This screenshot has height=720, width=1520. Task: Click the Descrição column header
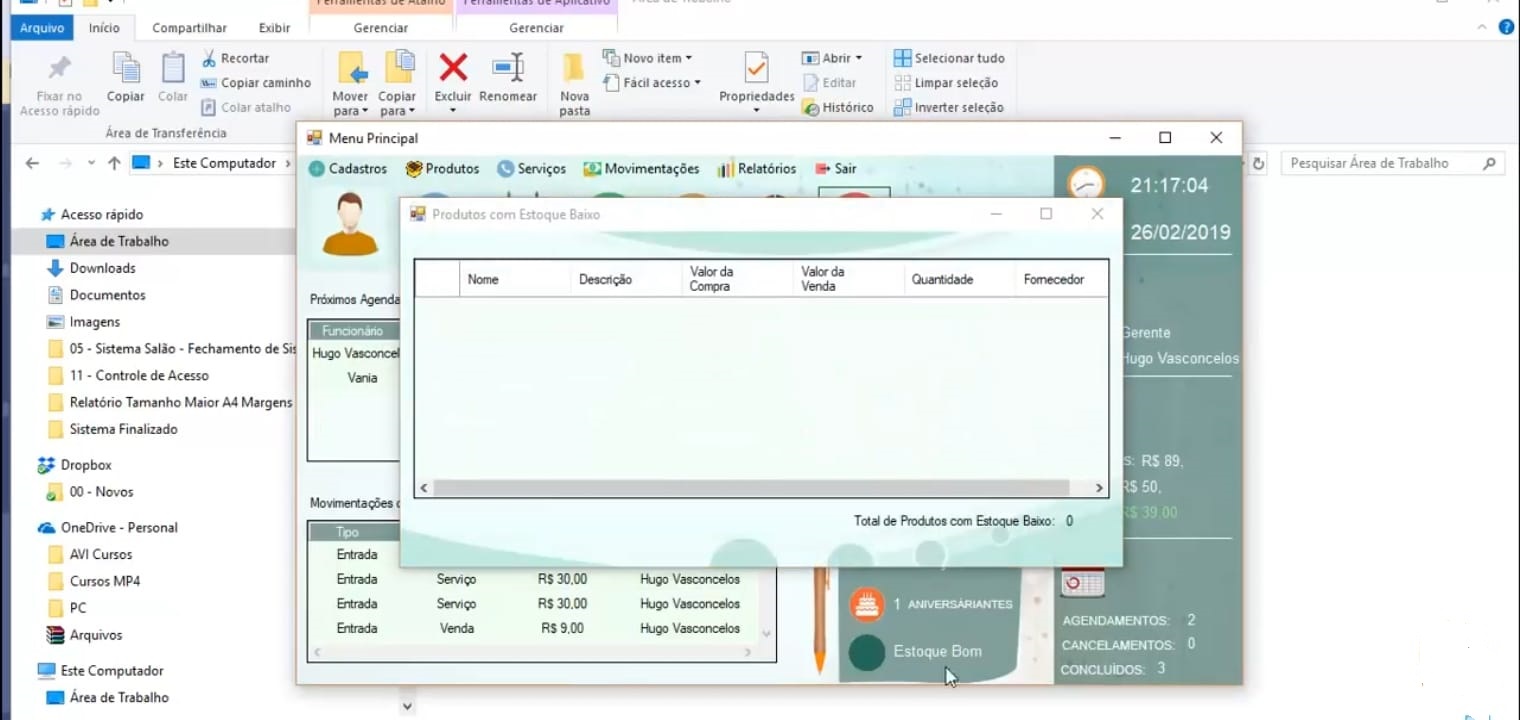[x=626, y=279]
